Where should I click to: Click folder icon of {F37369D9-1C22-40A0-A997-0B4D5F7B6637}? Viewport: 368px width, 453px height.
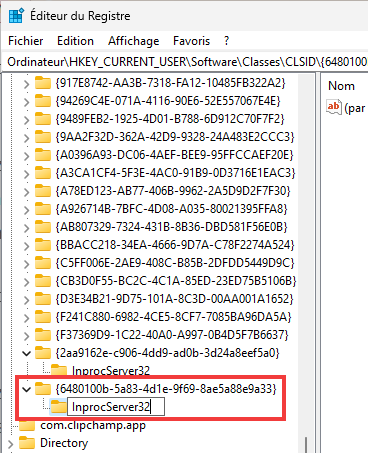pos(43,335)
